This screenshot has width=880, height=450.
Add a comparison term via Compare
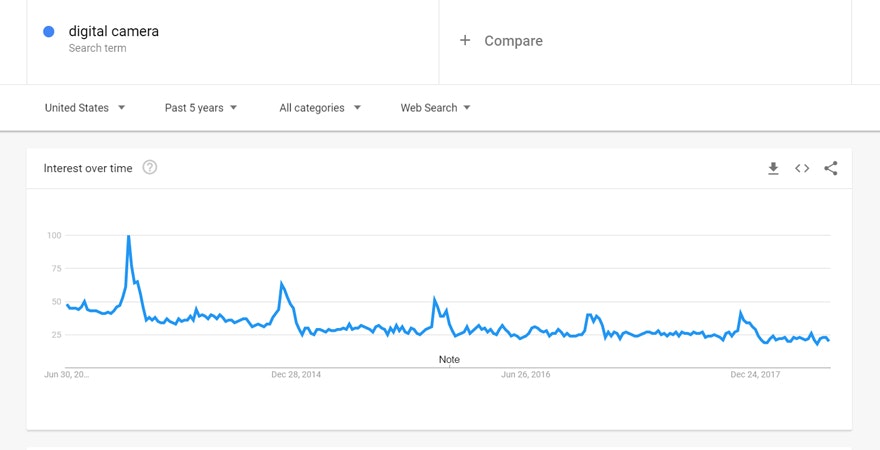click(x=513, y=41)
